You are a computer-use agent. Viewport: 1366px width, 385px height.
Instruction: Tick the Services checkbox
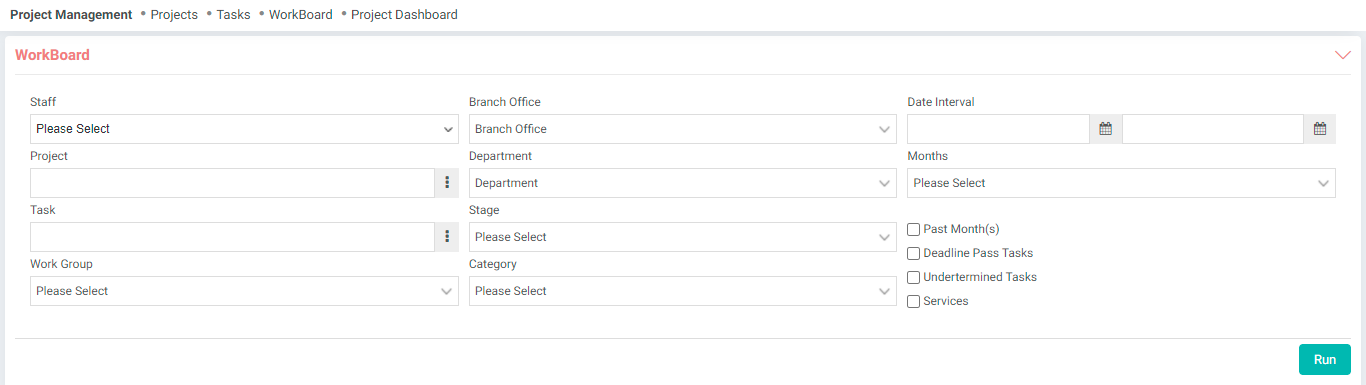pyautogui.click(x=913, y=302)
